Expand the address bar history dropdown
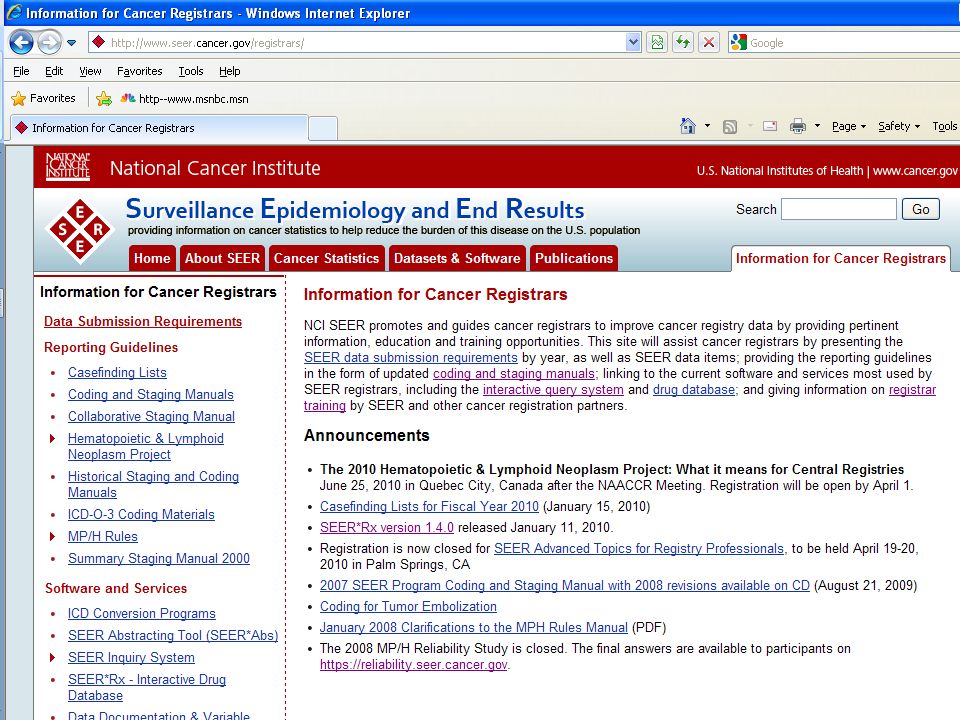The image size is (960, 720). 634,43
